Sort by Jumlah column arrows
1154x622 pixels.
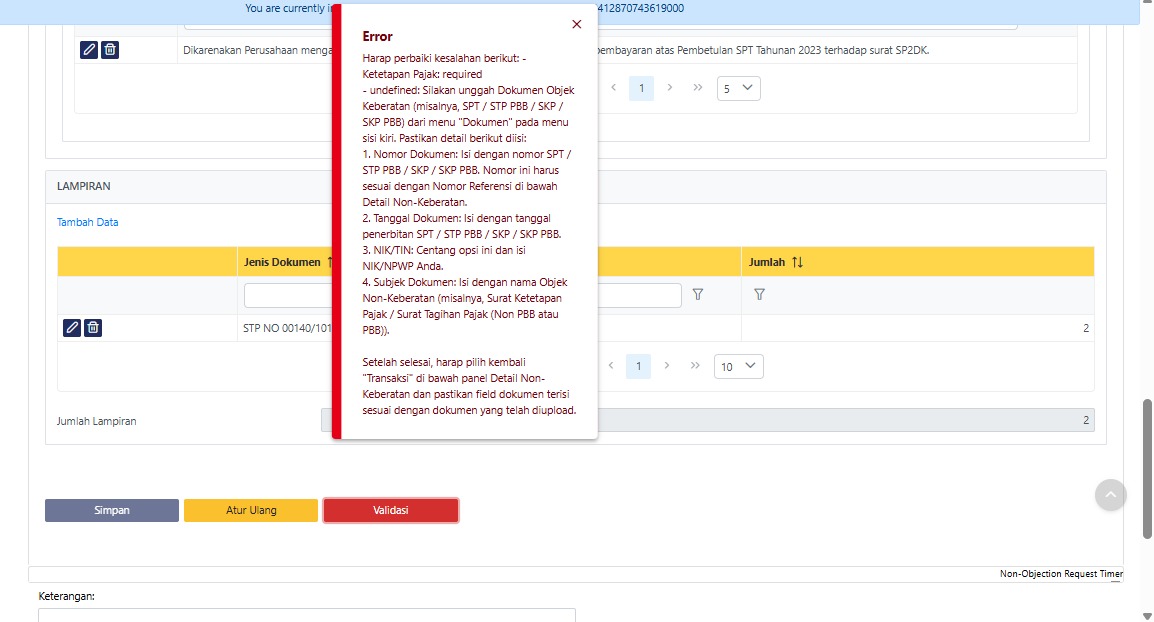(x=797, y=262)
